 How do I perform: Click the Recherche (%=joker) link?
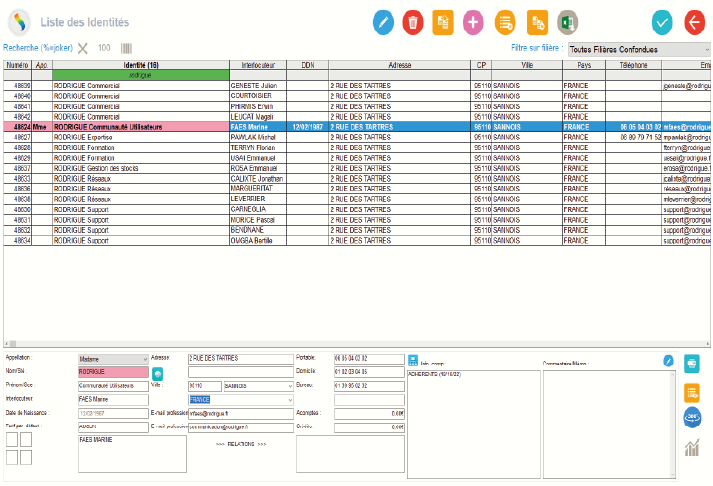coord(38,48)
